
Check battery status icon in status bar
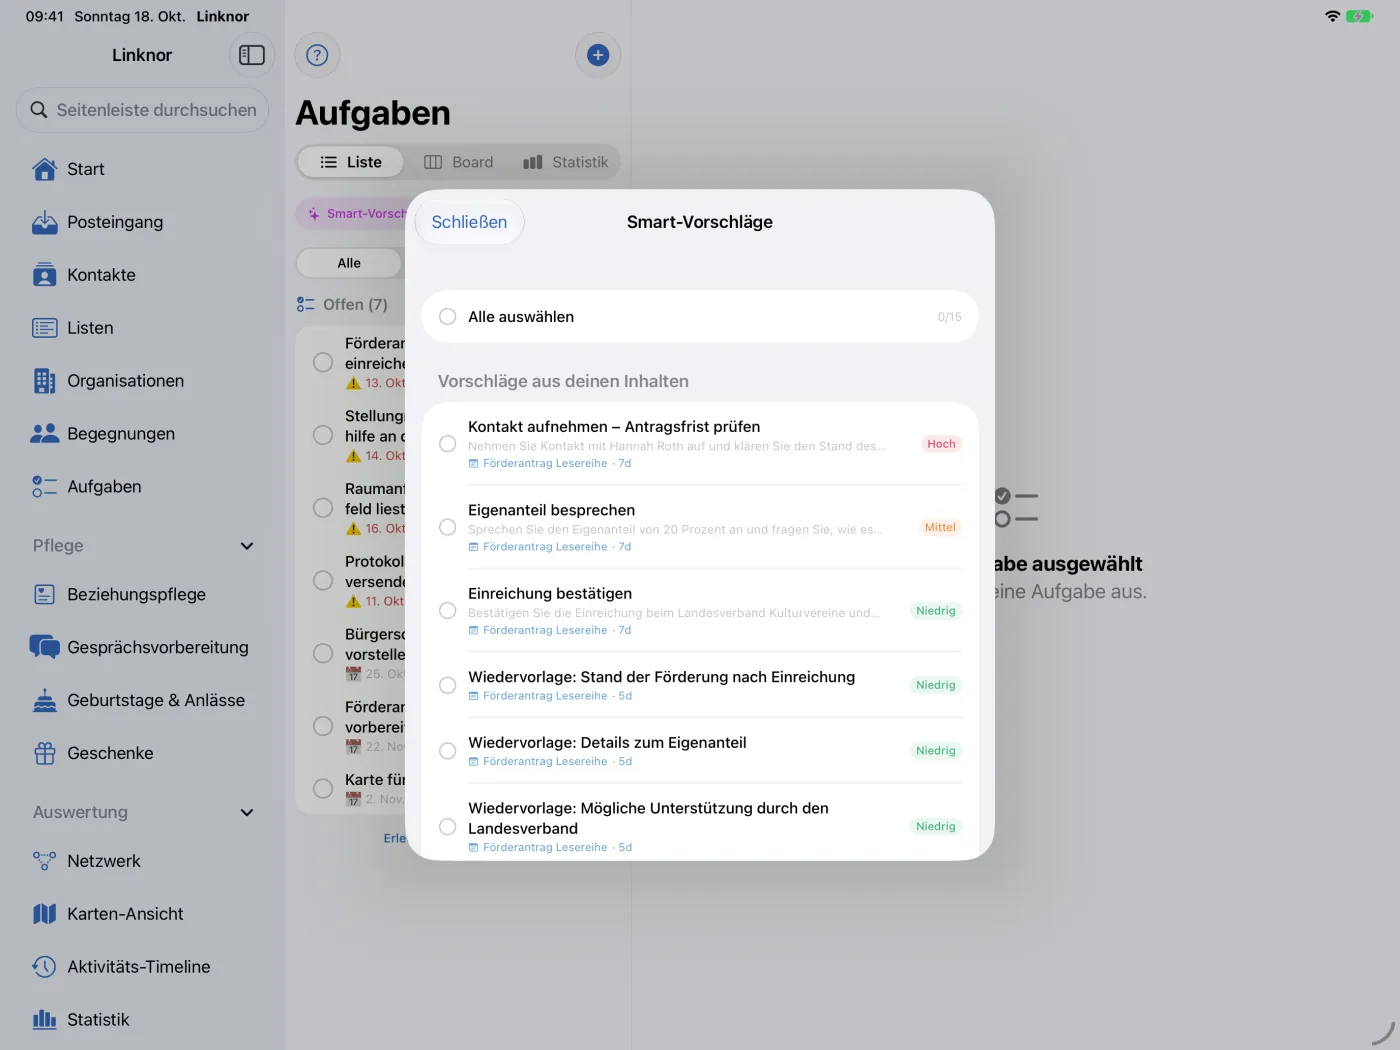click(x=1359, y=16)
